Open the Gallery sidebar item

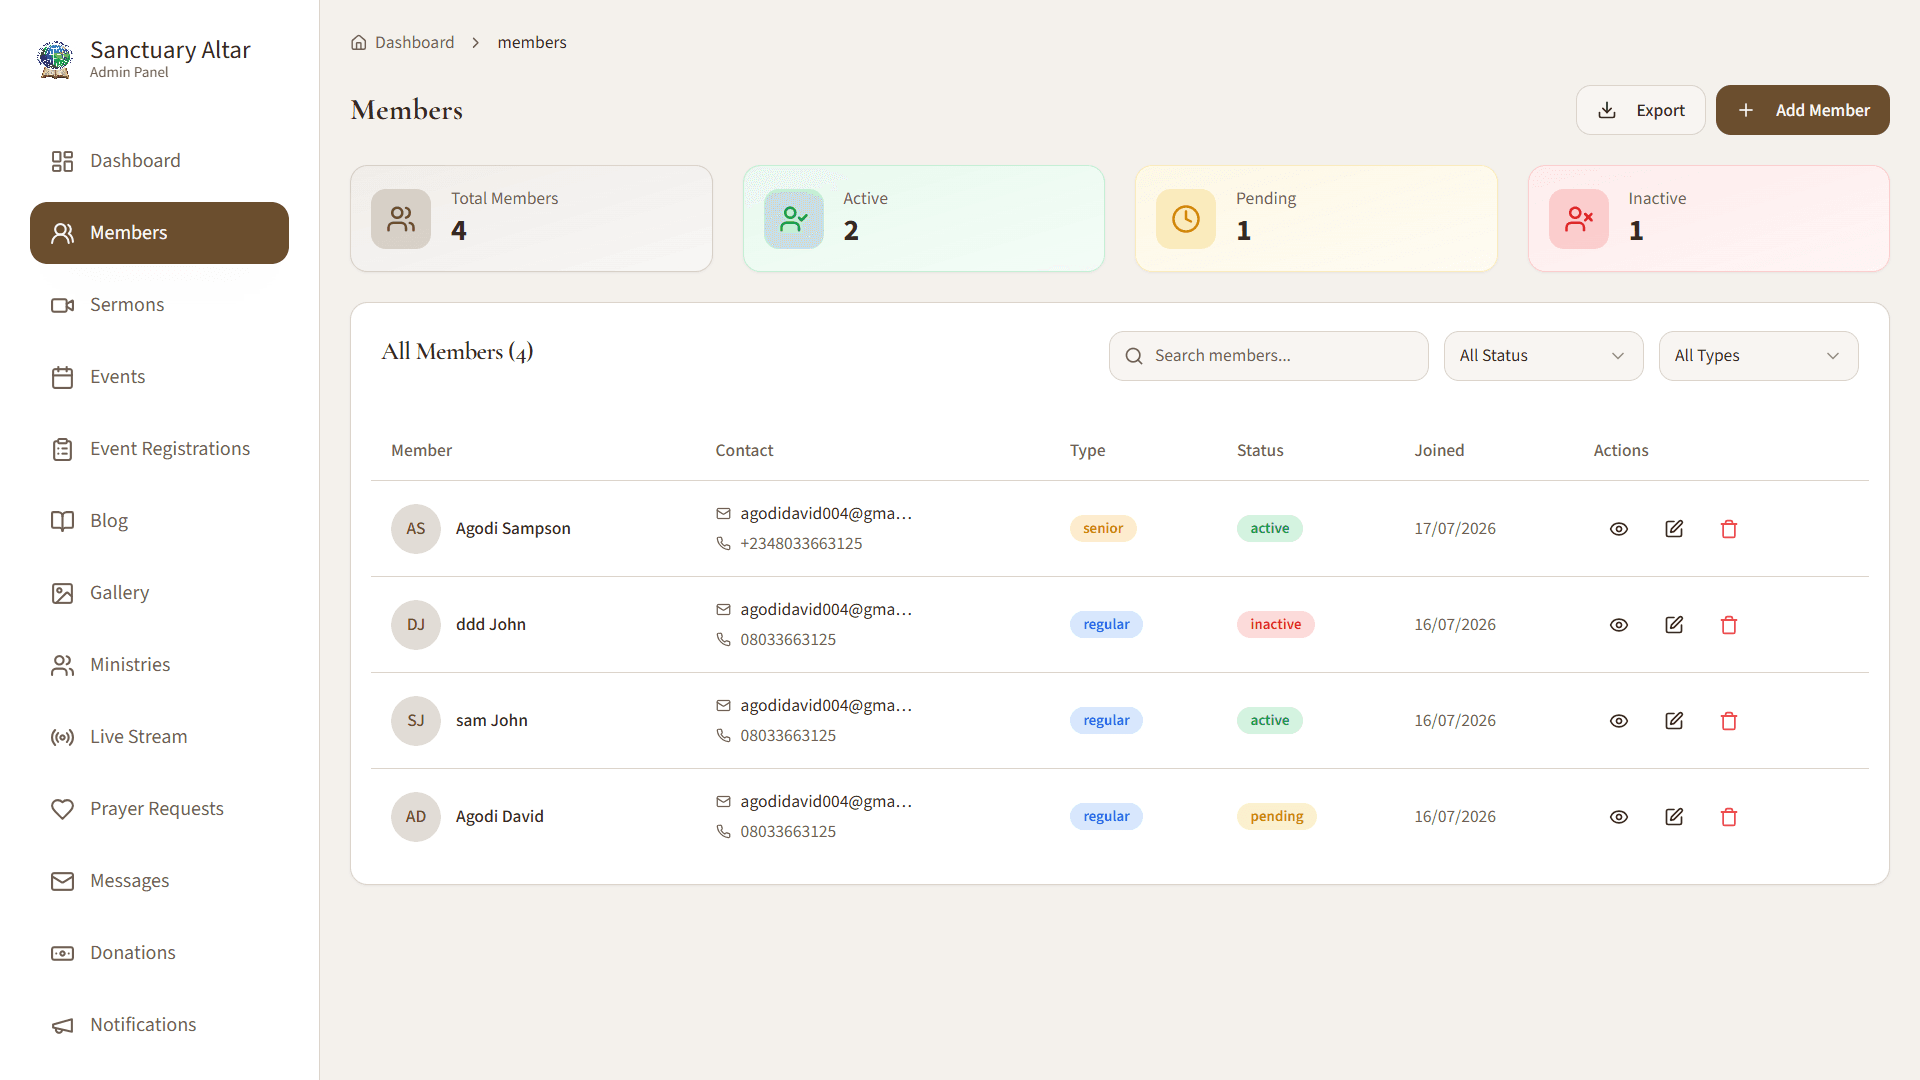pyautogui.click(x=159, y=593)
